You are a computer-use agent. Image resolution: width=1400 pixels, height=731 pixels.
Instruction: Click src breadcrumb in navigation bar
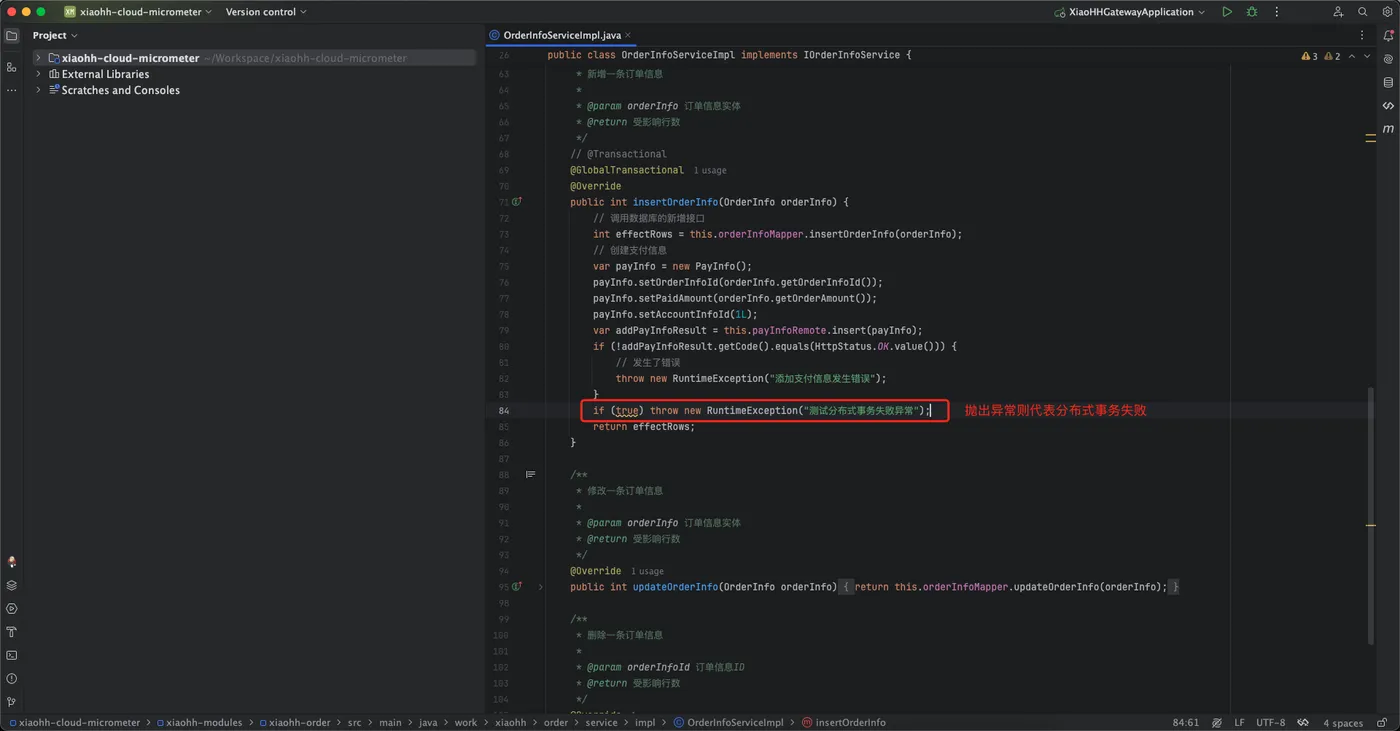[354, 722]
